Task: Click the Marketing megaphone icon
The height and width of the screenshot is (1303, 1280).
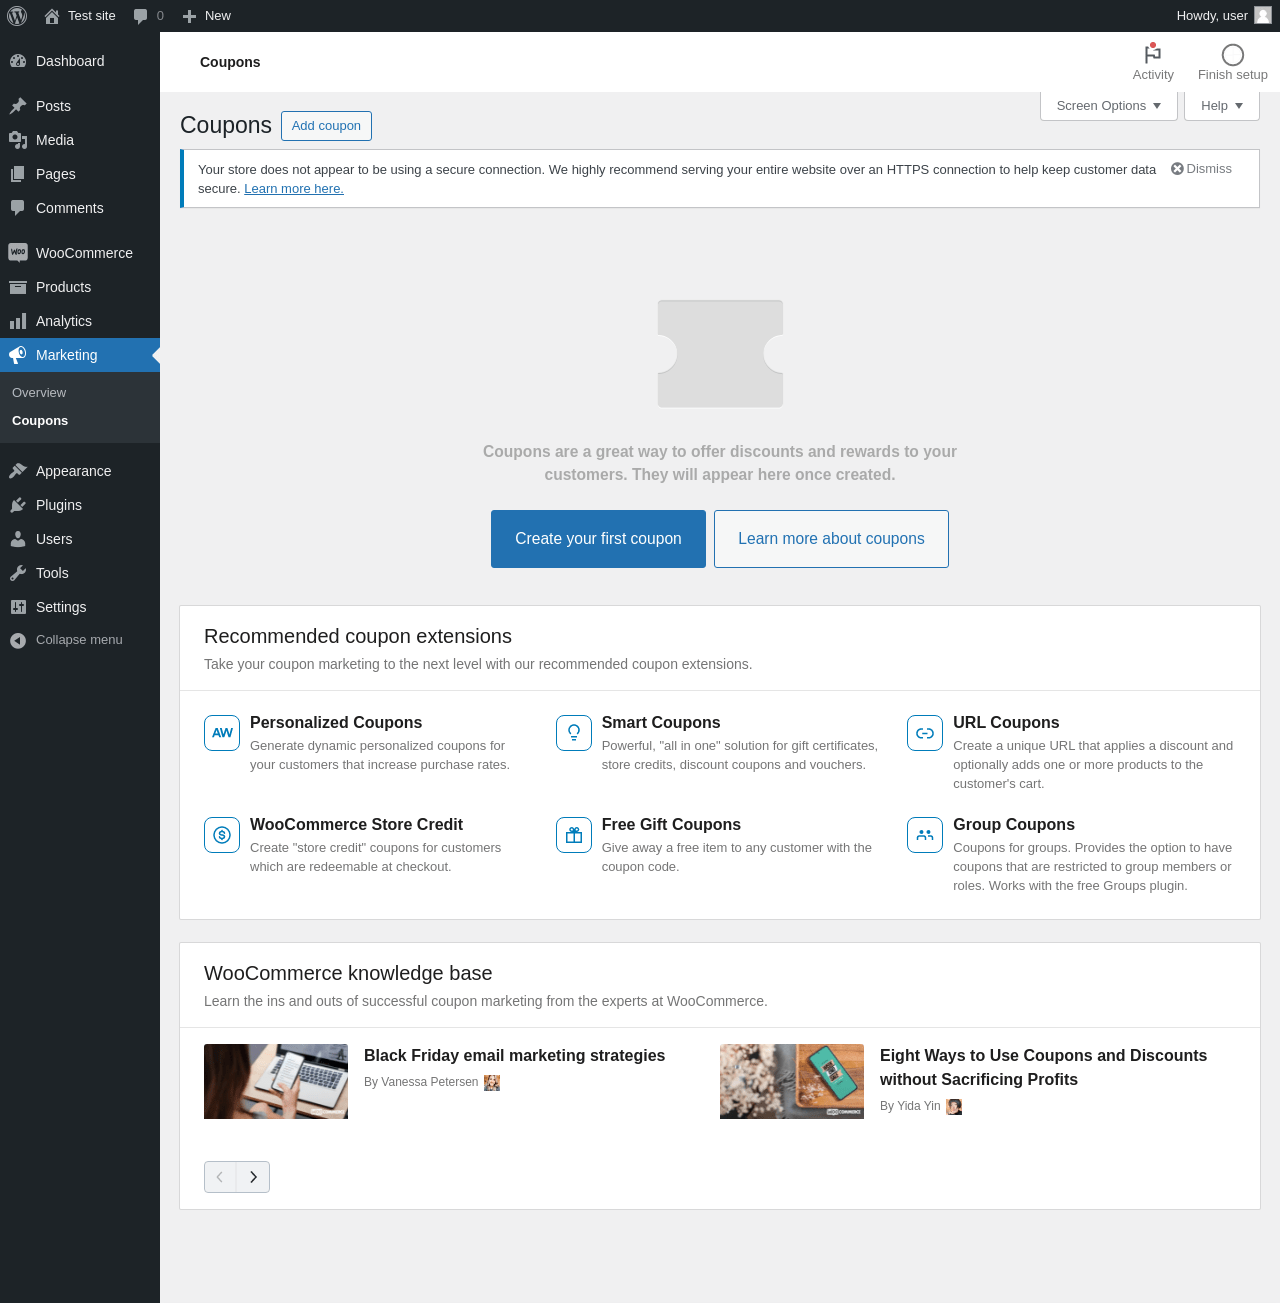Action: click(x=18, y=355)
